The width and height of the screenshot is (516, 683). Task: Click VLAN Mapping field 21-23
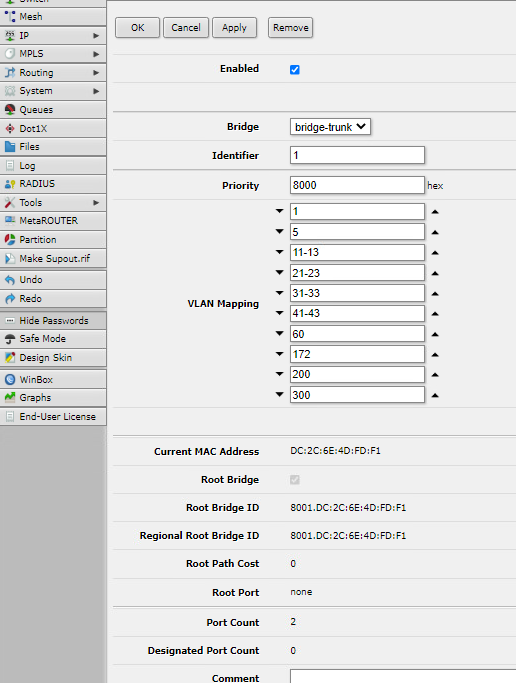357,273
